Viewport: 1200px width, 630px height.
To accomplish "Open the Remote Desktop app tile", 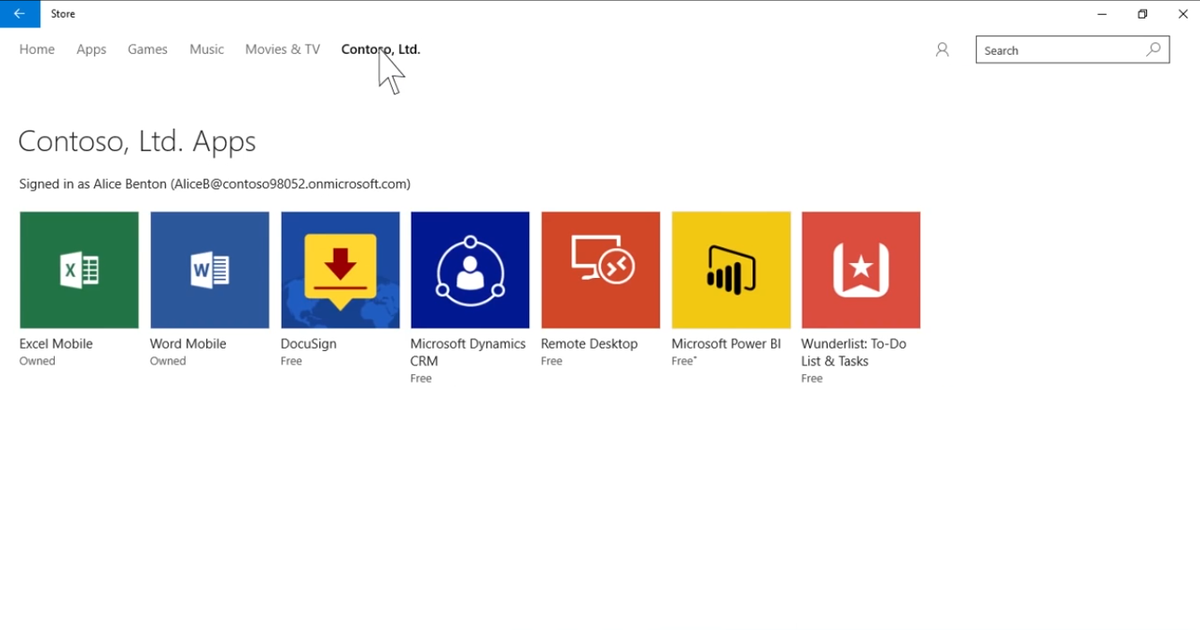I will click(600, 269).
